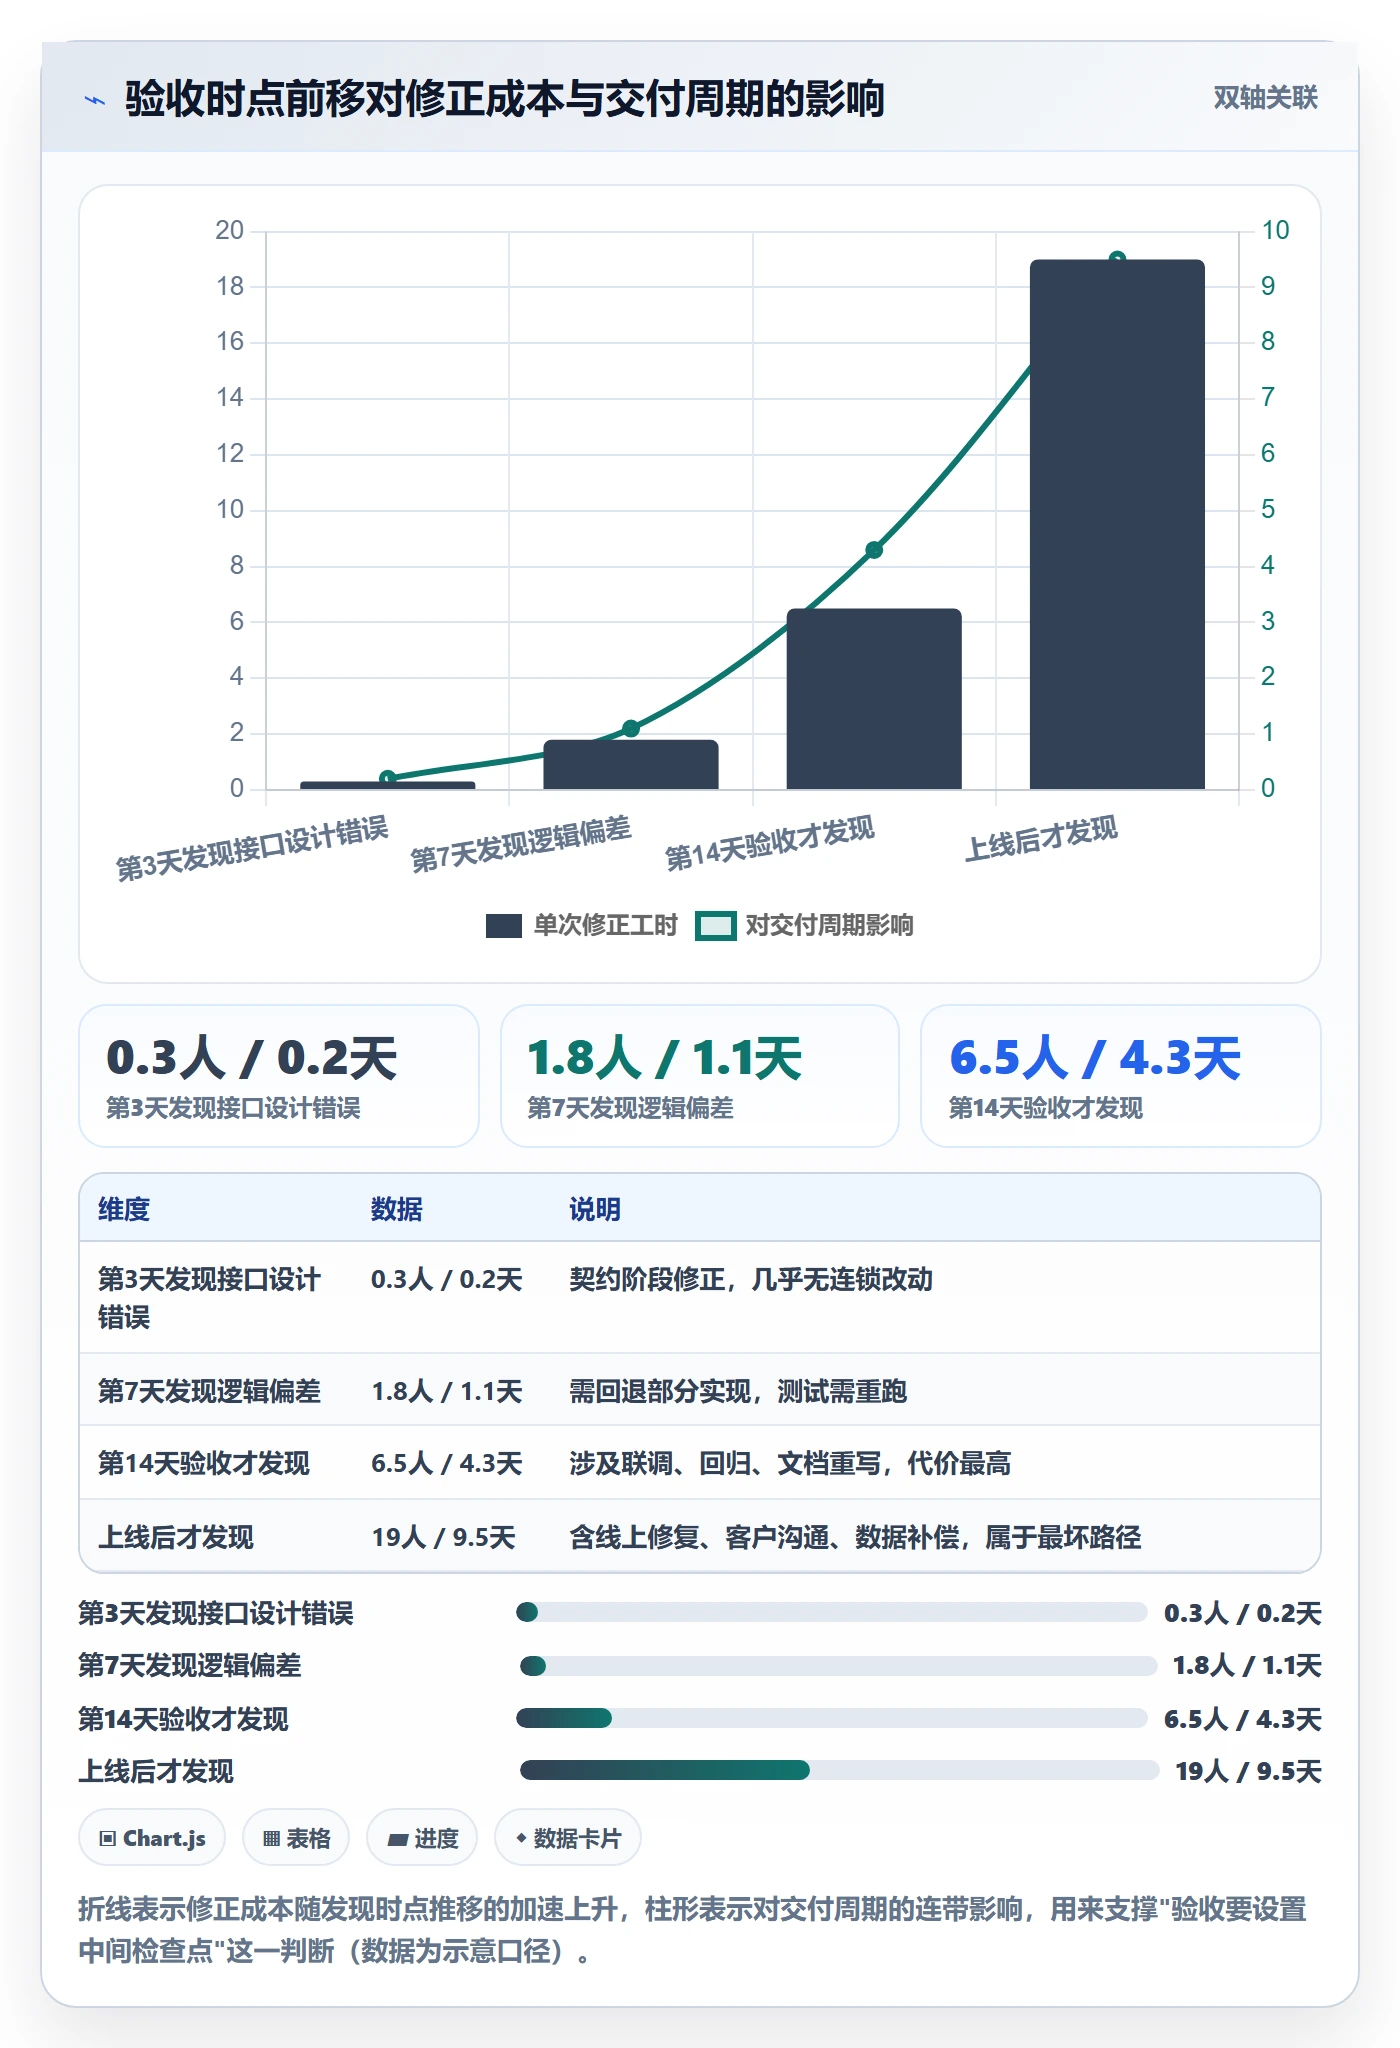Screen dimensions: 1400x2048
Task: Open the 0.3人 / 0.2天 data card
Action: (279, 1076)
